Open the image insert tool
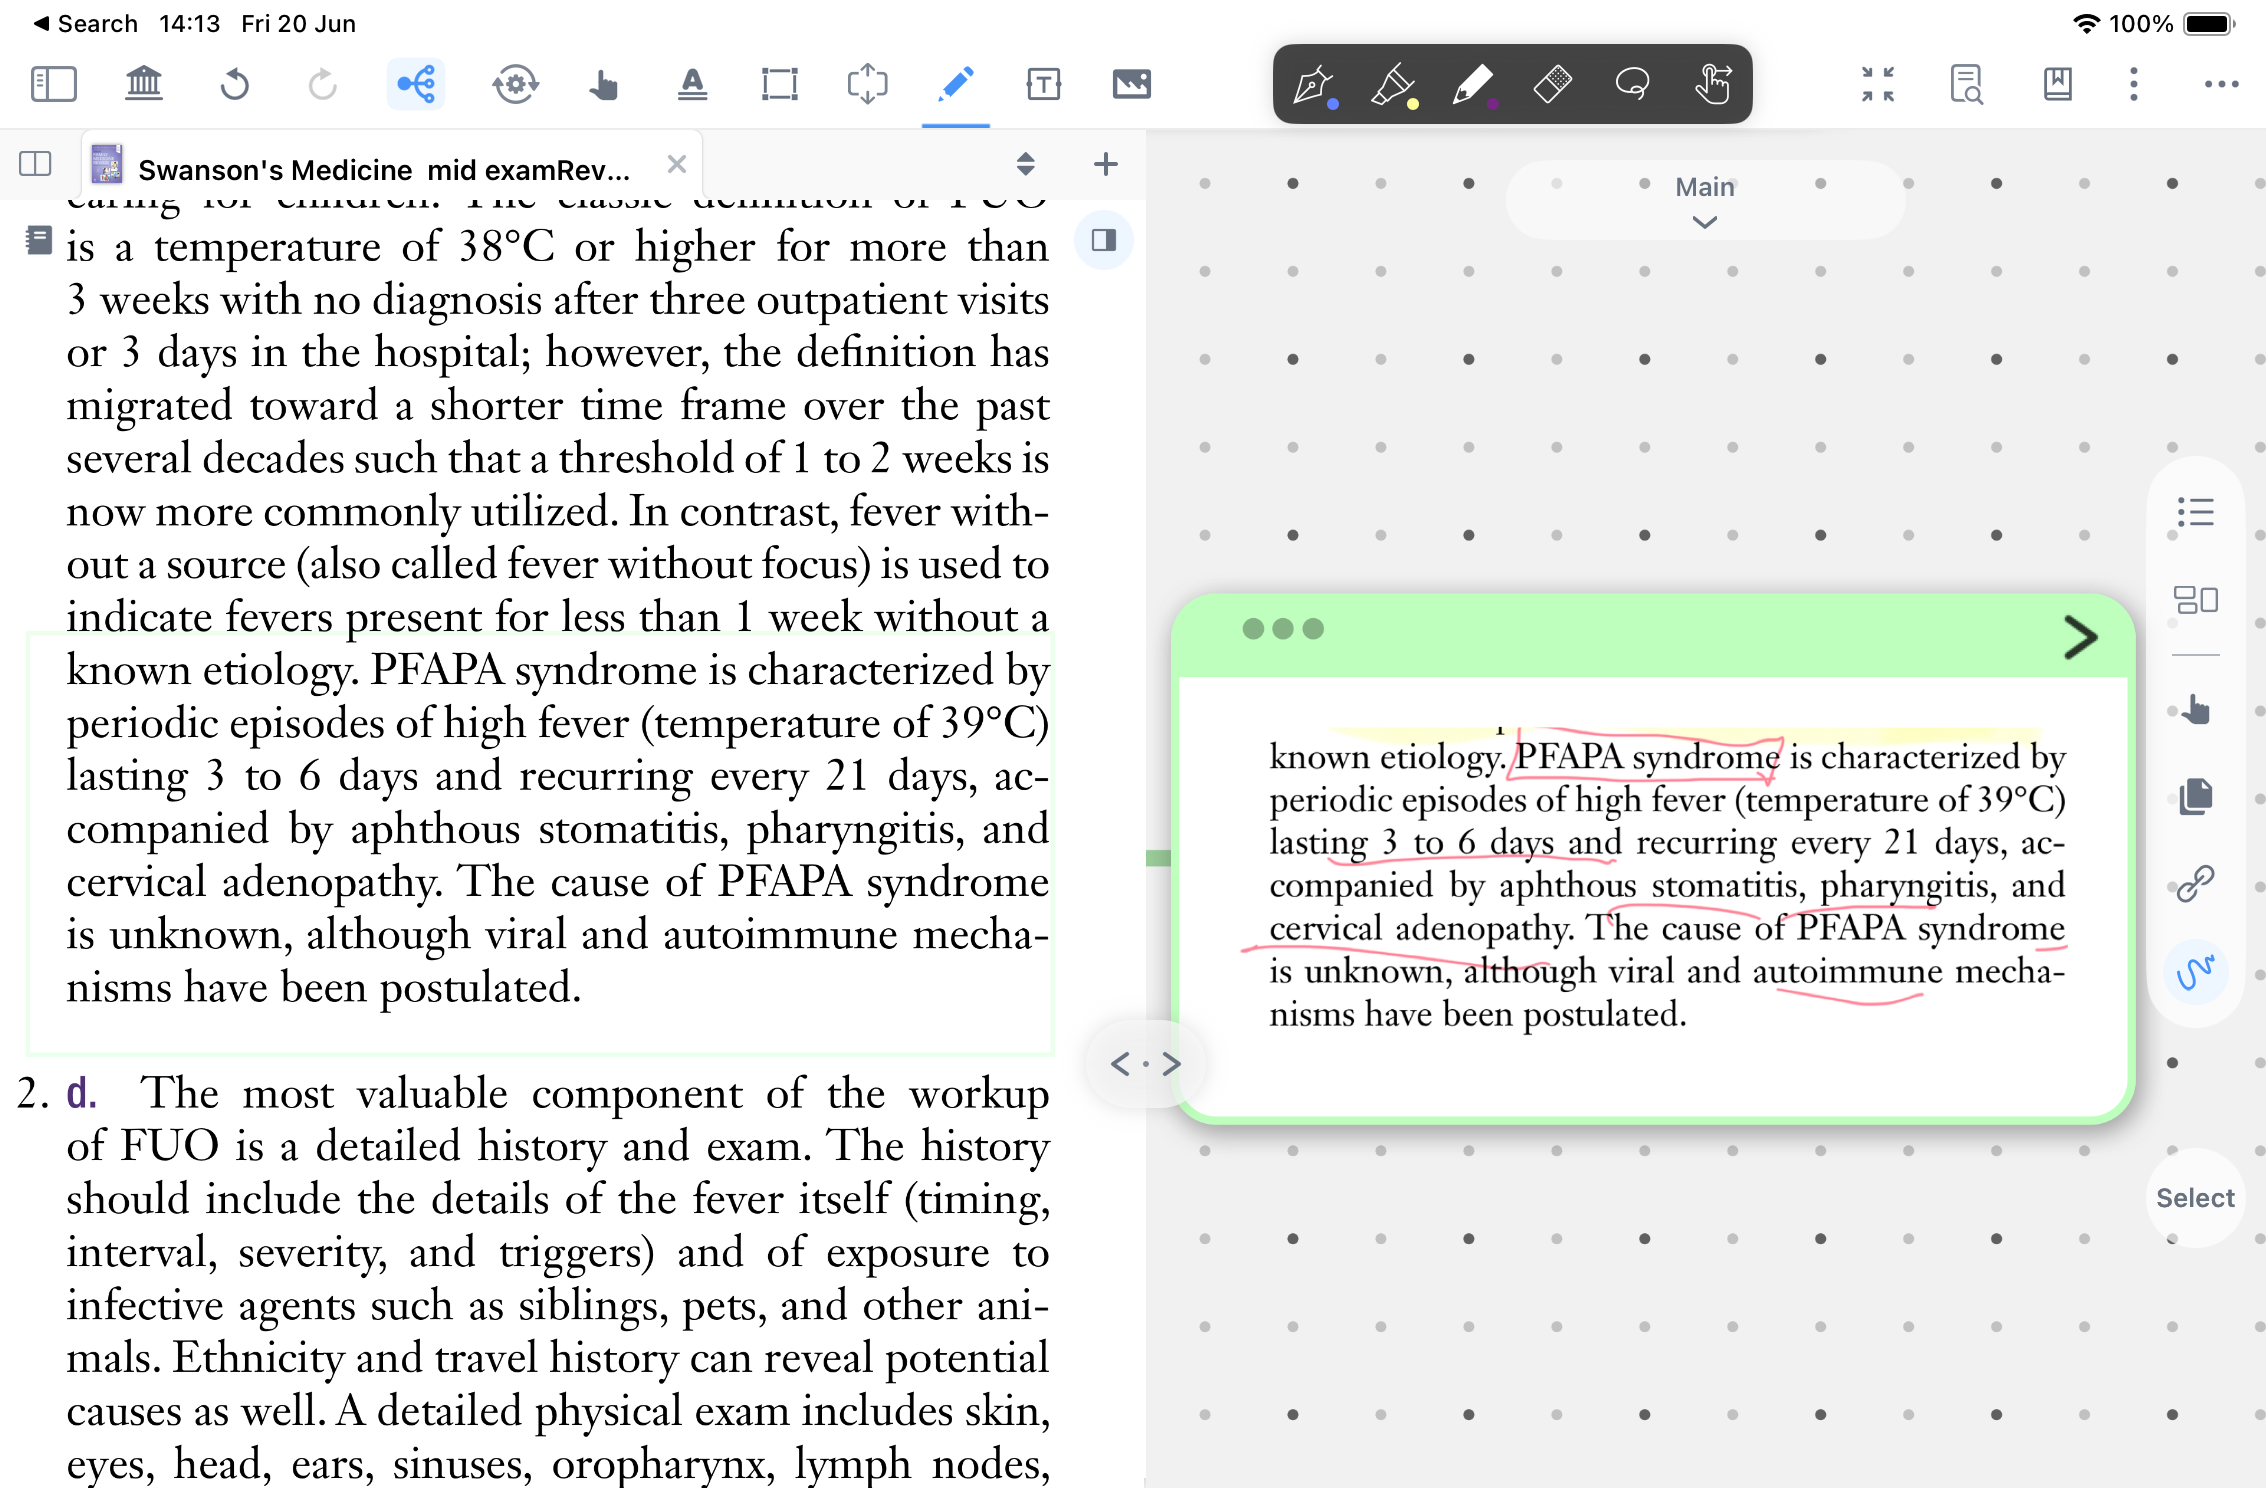The image size is (2266, 1488). click(x=1131, y=84)
